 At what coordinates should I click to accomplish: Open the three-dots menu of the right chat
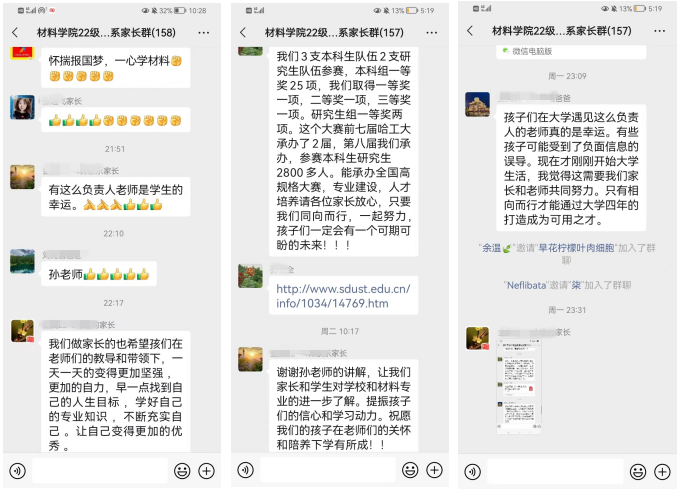click(659, 31)
